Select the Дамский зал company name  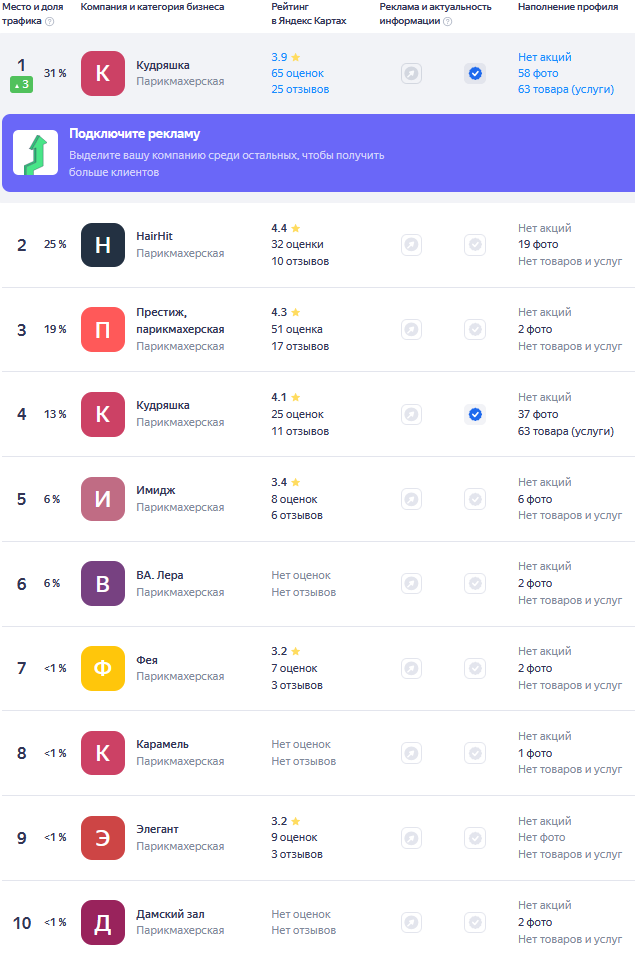point(170,914)
